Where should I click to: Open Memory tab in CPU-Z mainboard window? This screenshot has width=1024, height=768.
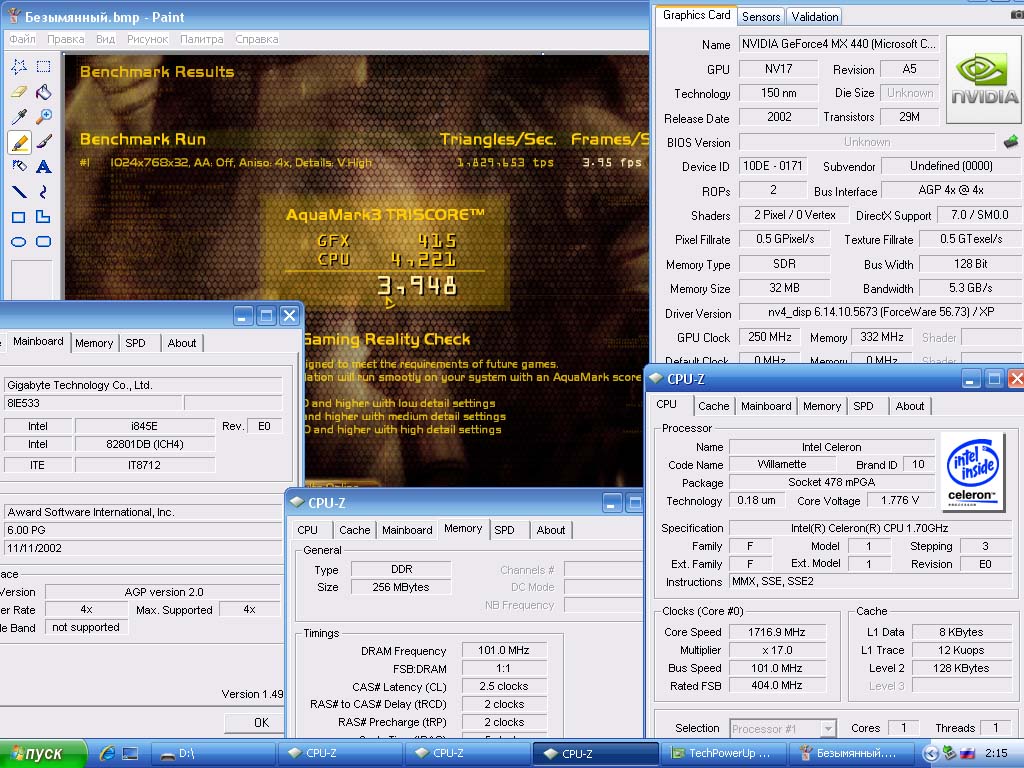coord(94,344)
